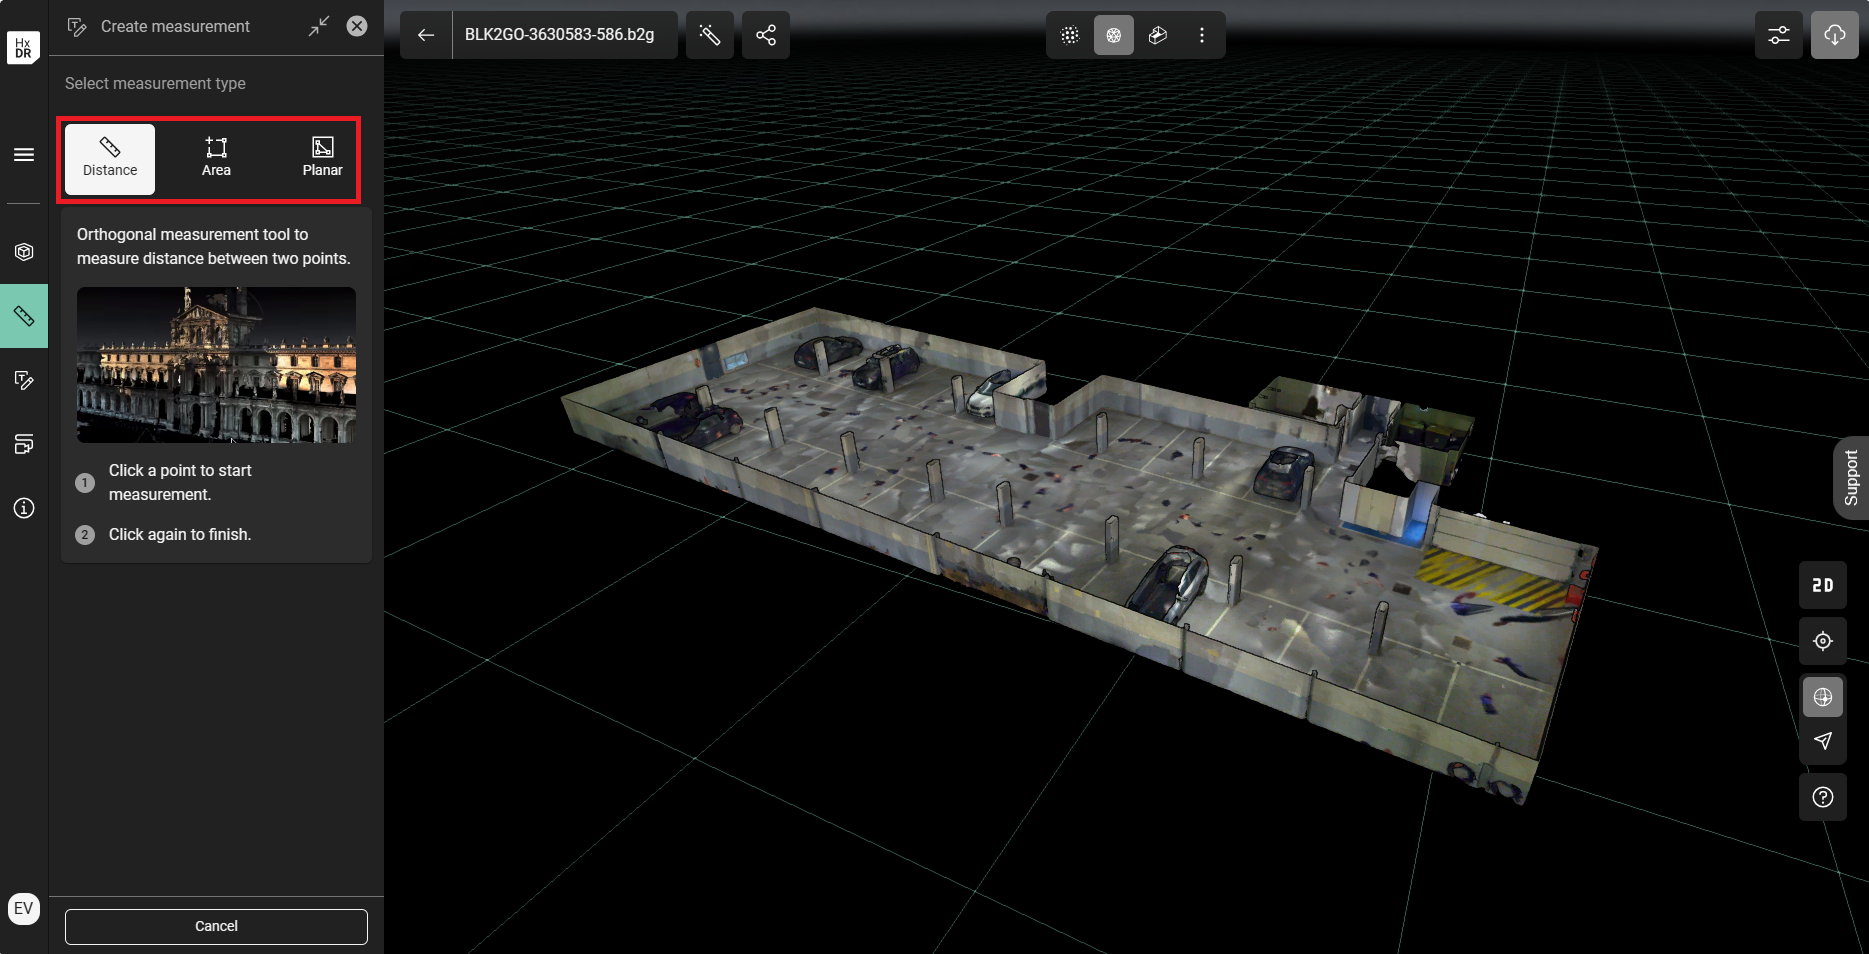Select the fly paper-plane navigation mode
The width and height of the screenshot is (1869, 954).
[1823, 741]
